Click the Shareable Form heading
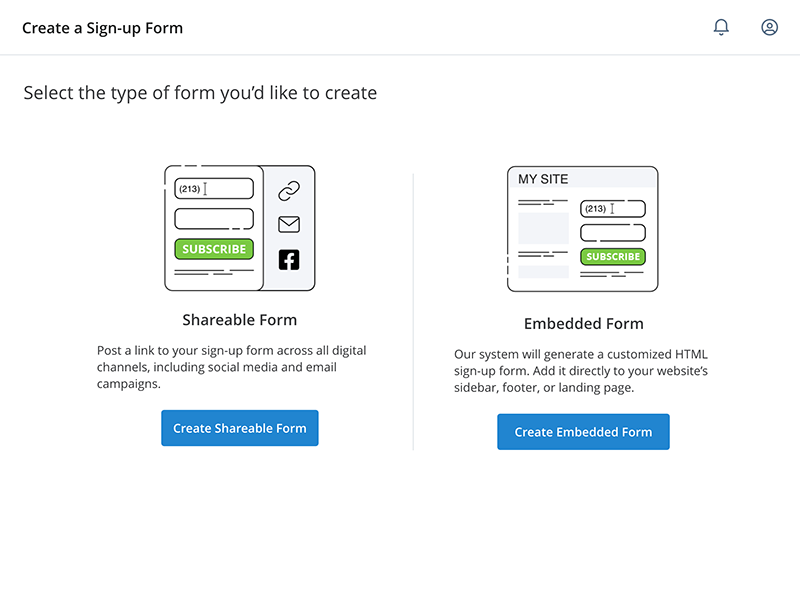Screen dimensions: 800x605 [x=239, y=319]
